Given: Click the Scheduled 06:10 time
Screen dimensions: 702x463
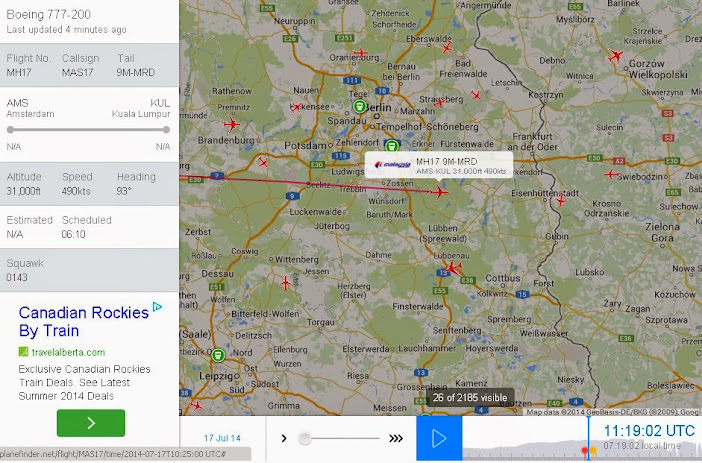Looking at the screenshot, I should pyautogui.click(x=73, y=234).
